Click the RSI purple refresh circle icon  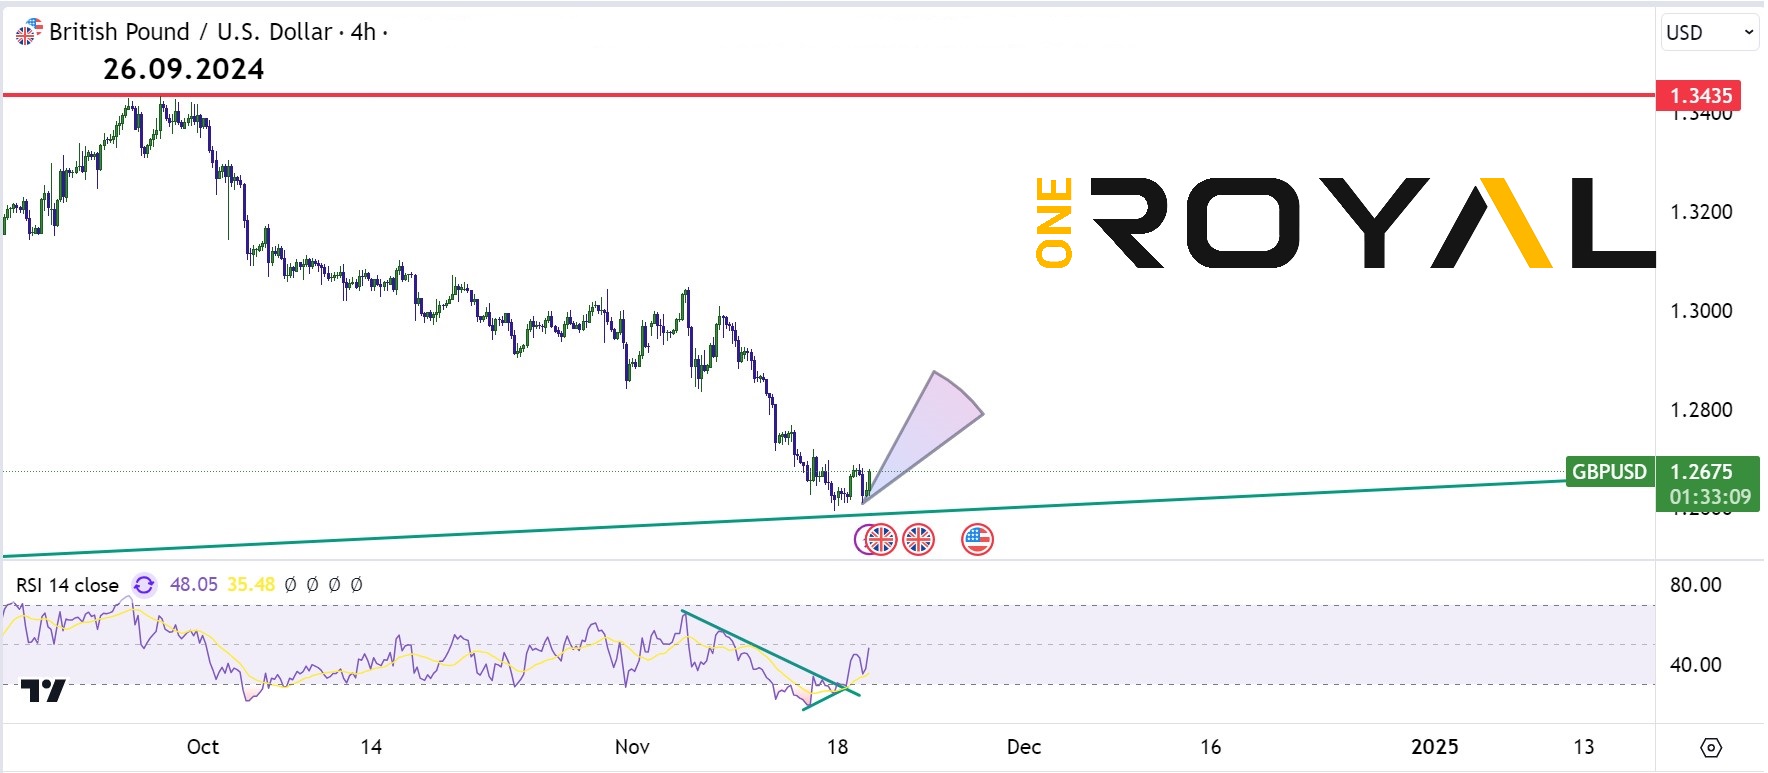tap(144, 585)
